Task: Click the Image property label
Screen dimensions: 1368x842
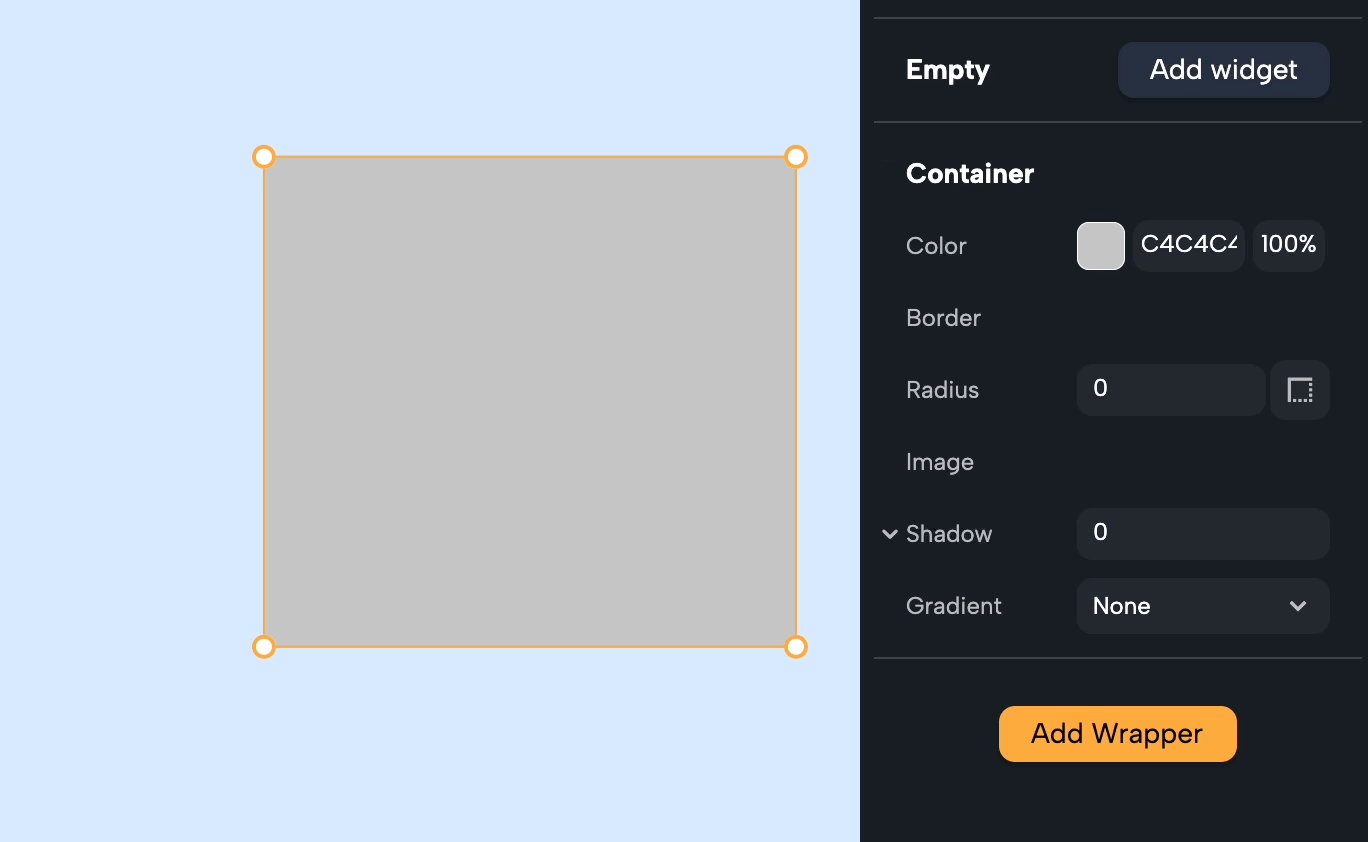Action: pos(940,462)
